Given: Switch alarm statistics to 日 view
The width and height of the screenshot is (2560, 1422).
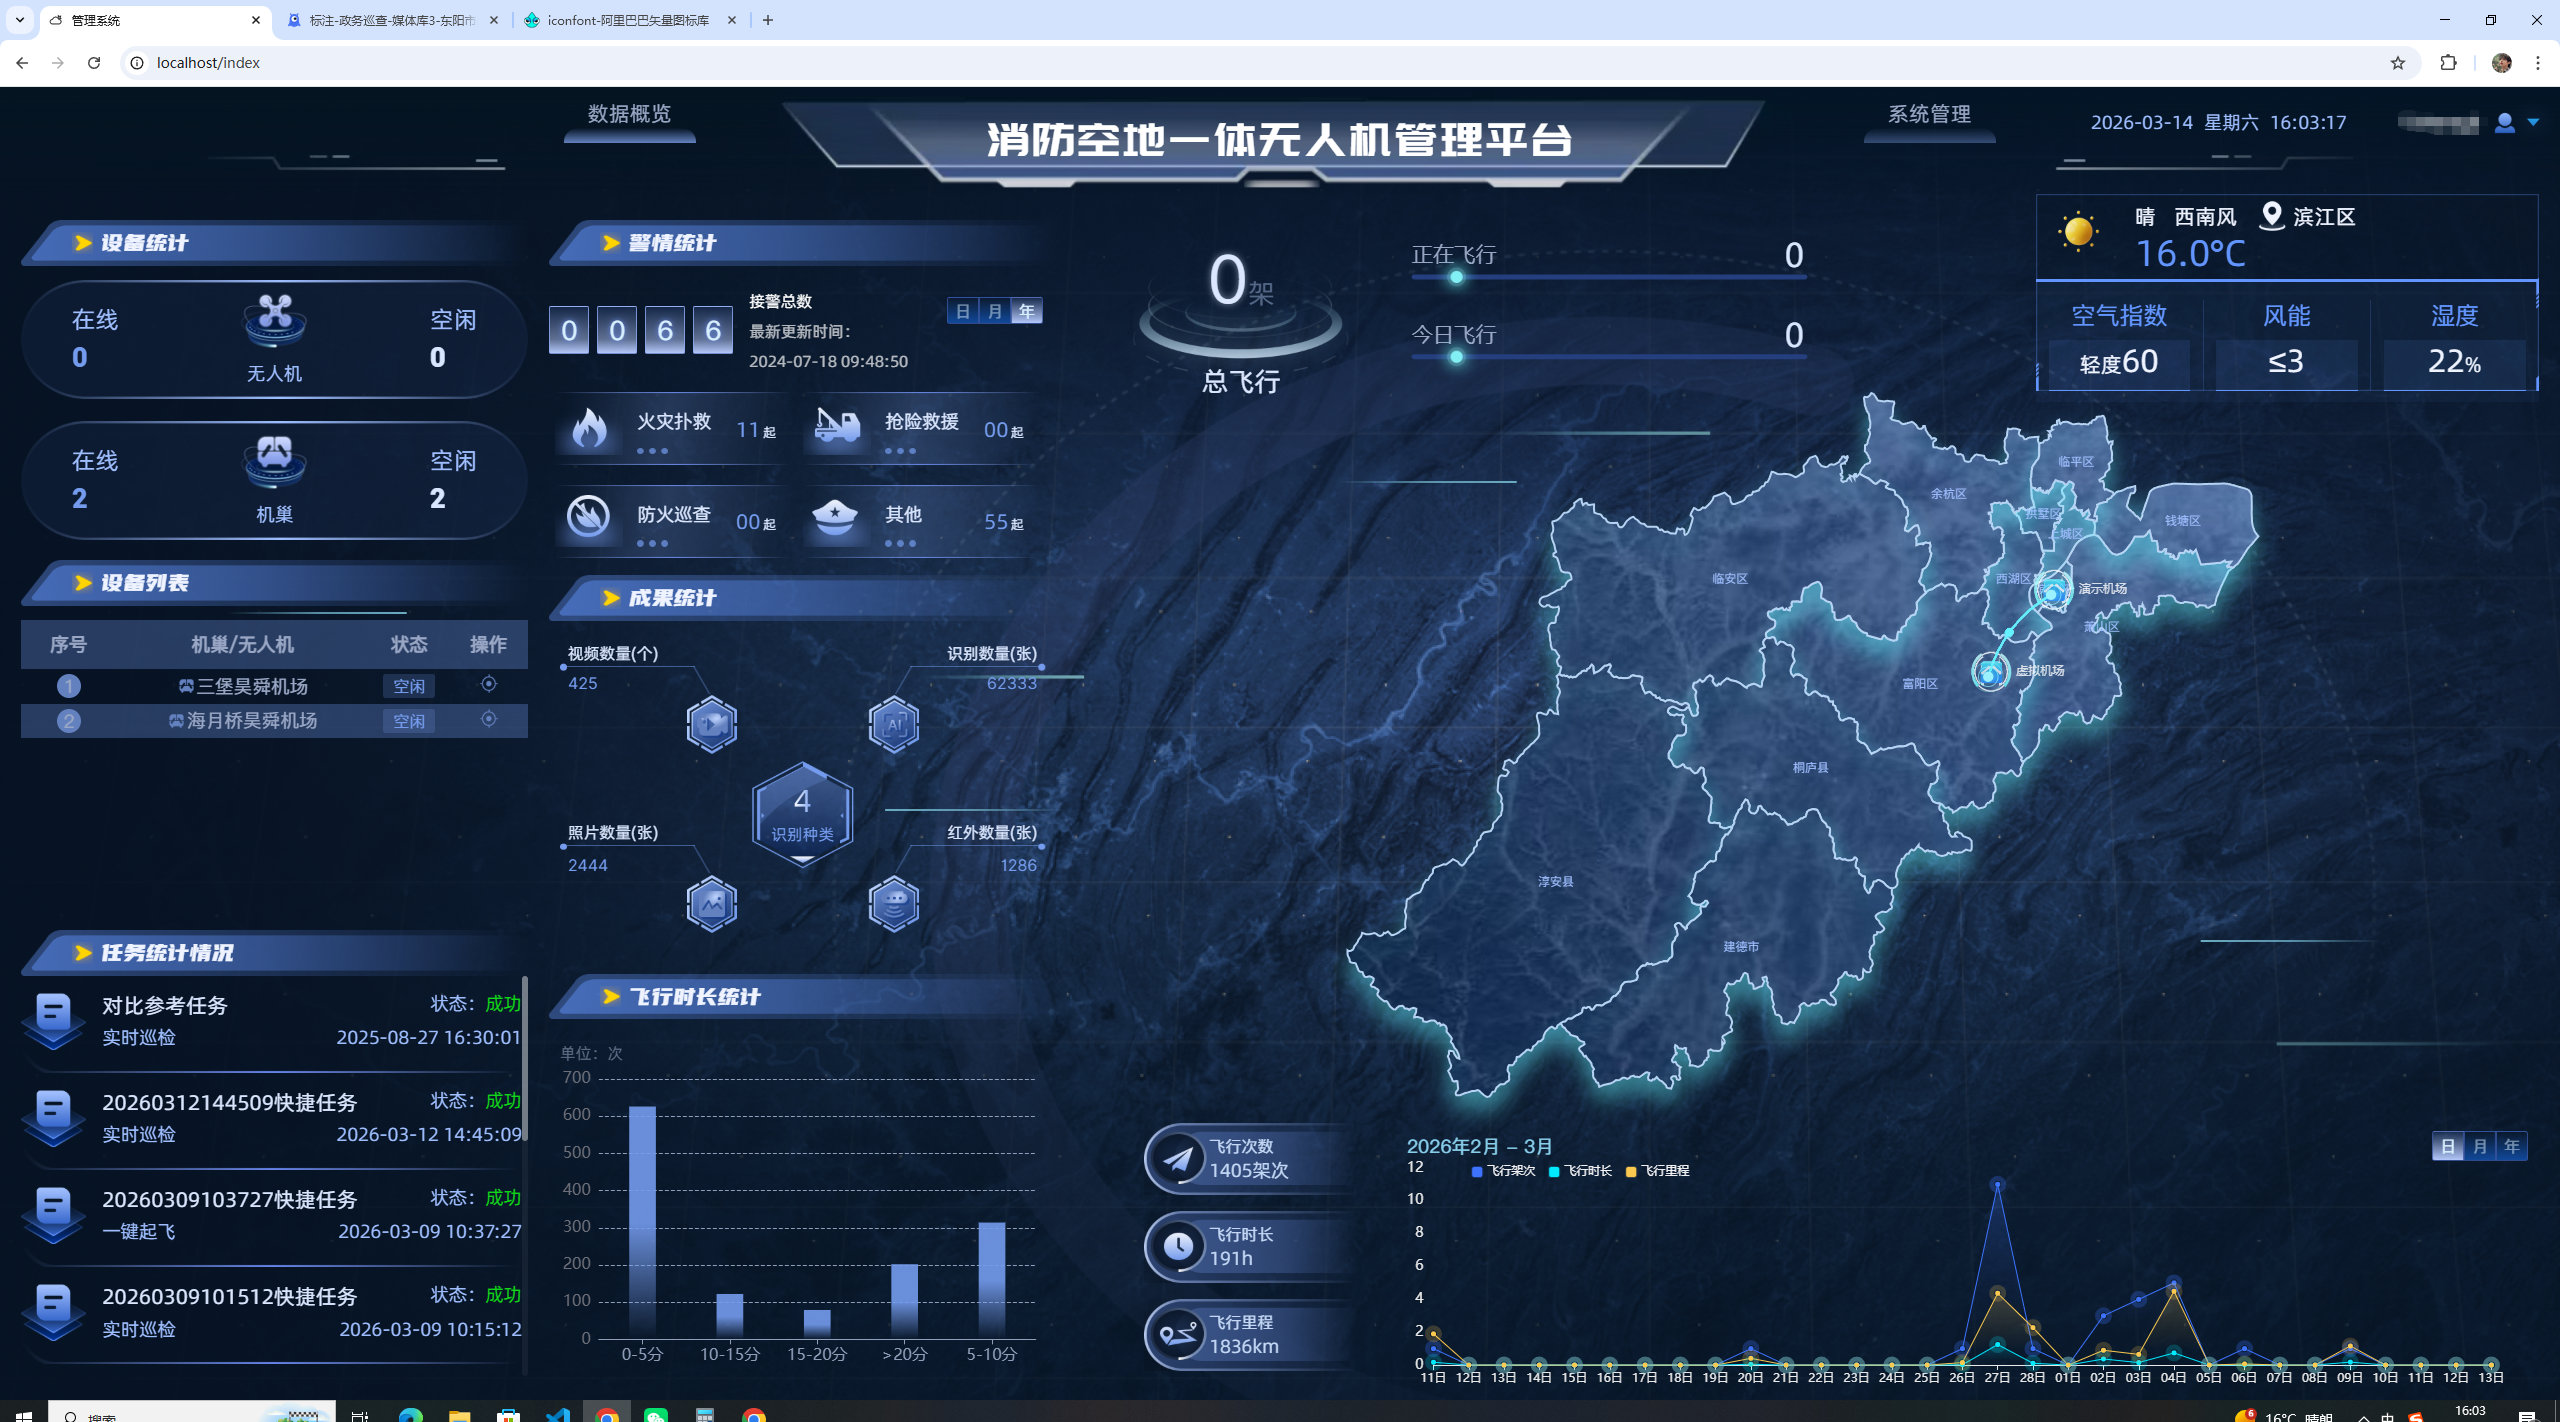Looking at the screenshot, I should [963, 312].
